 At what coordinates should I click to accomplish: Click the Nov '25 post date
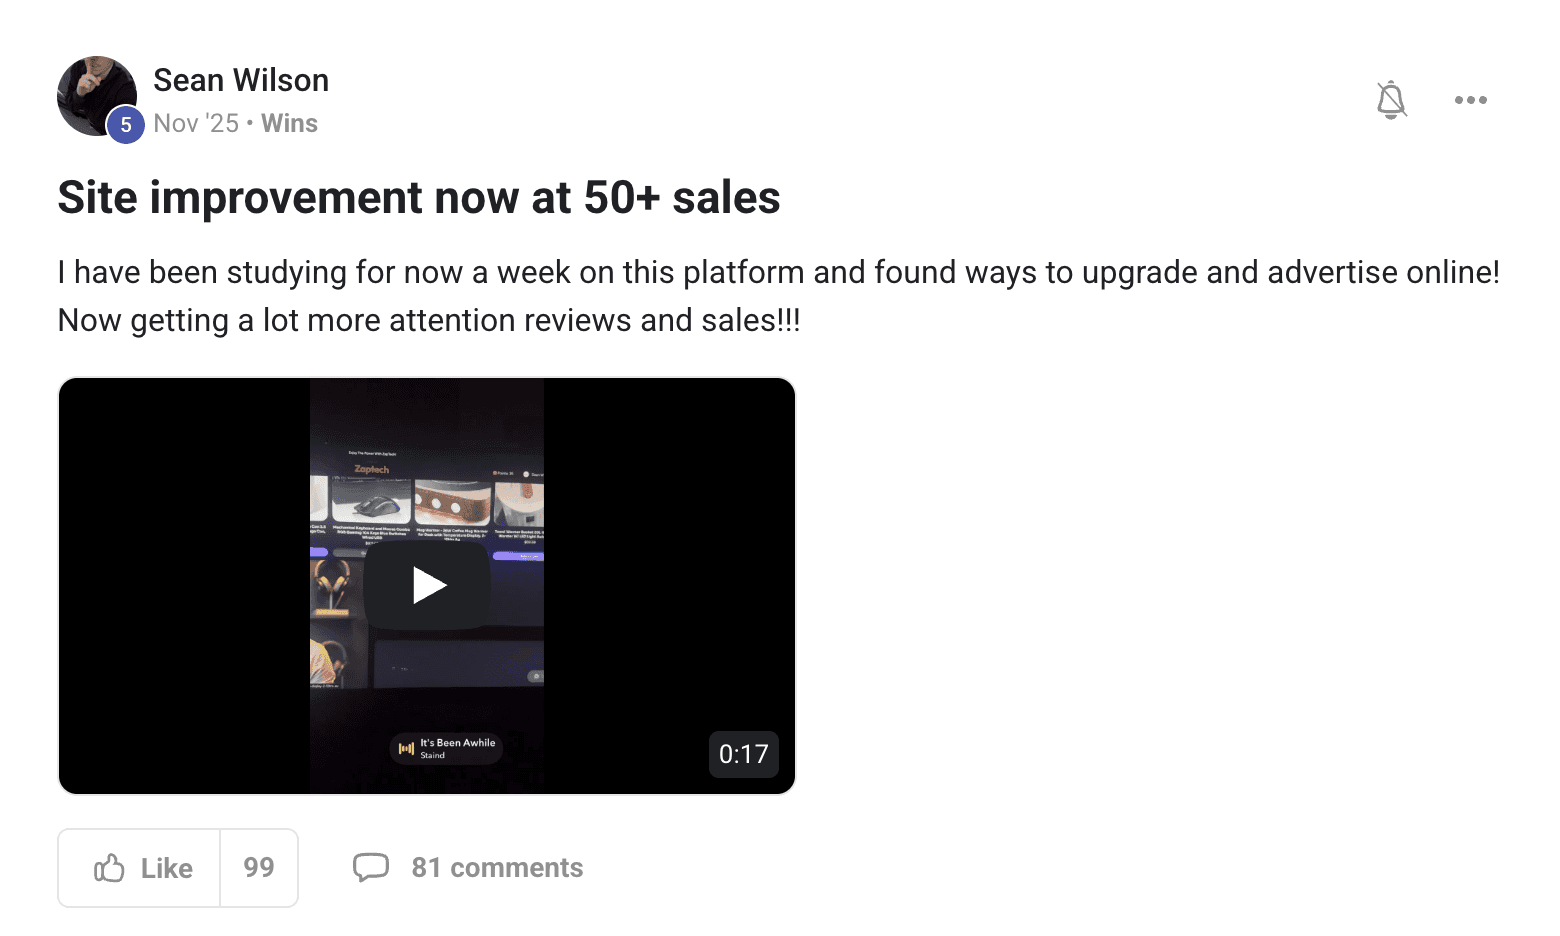click(196, 123)
